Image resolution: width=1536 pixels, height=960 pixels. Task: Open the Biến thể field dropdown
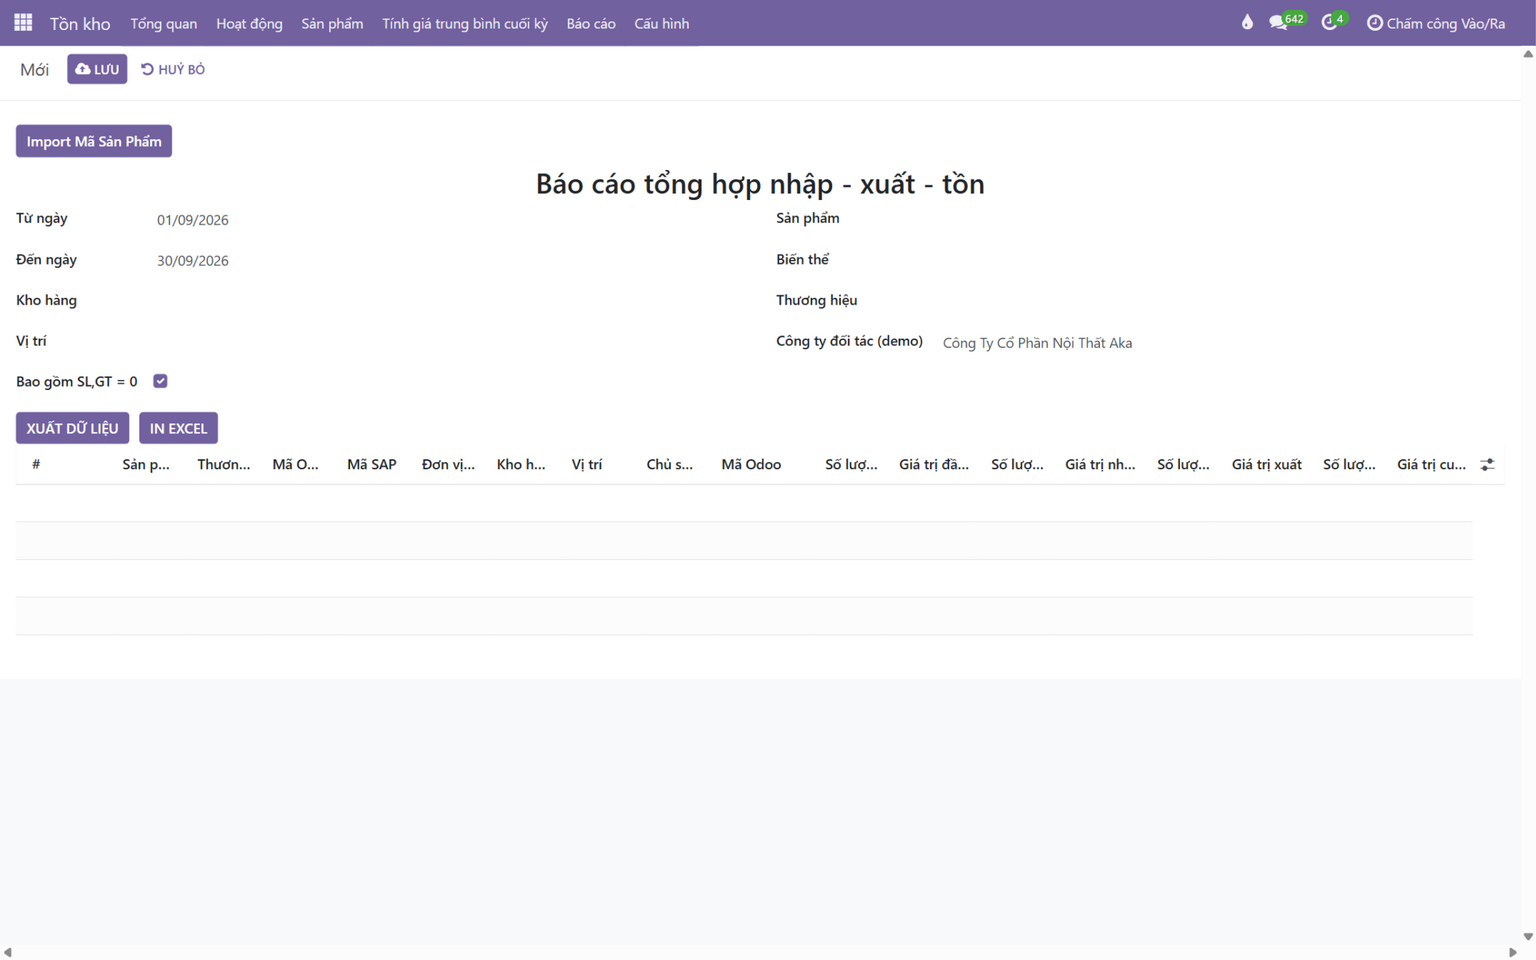[x=1223, y=260]
